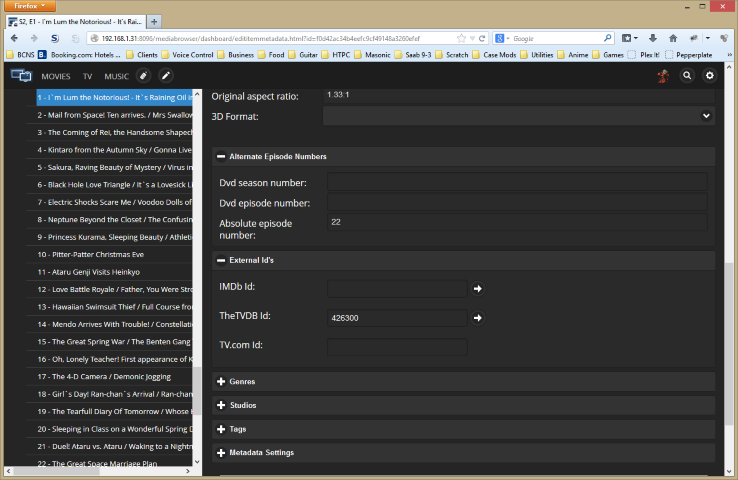Viewport: 738px width, 480px height.
Task: Select episode 22 The Great Space Marriage Plan
Action: (97, 463)
